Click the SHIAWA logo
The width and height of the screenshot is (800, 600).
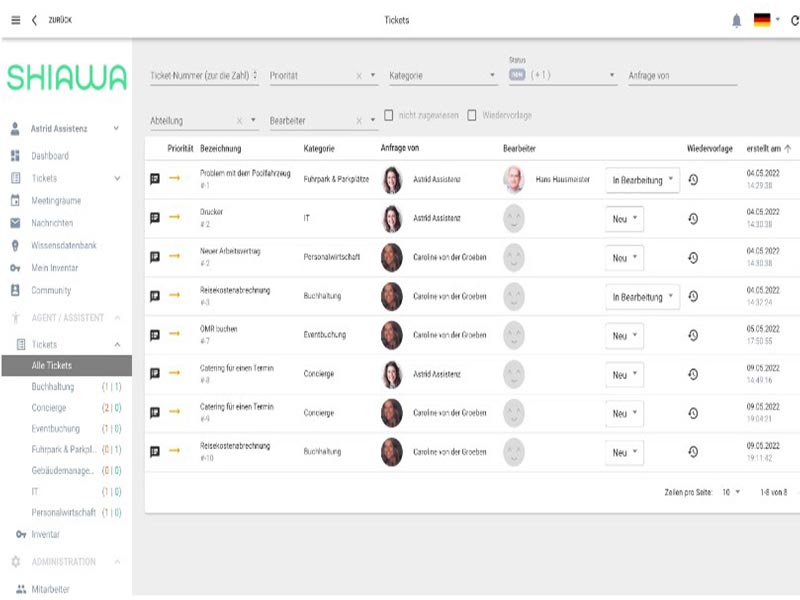(66, 78)
